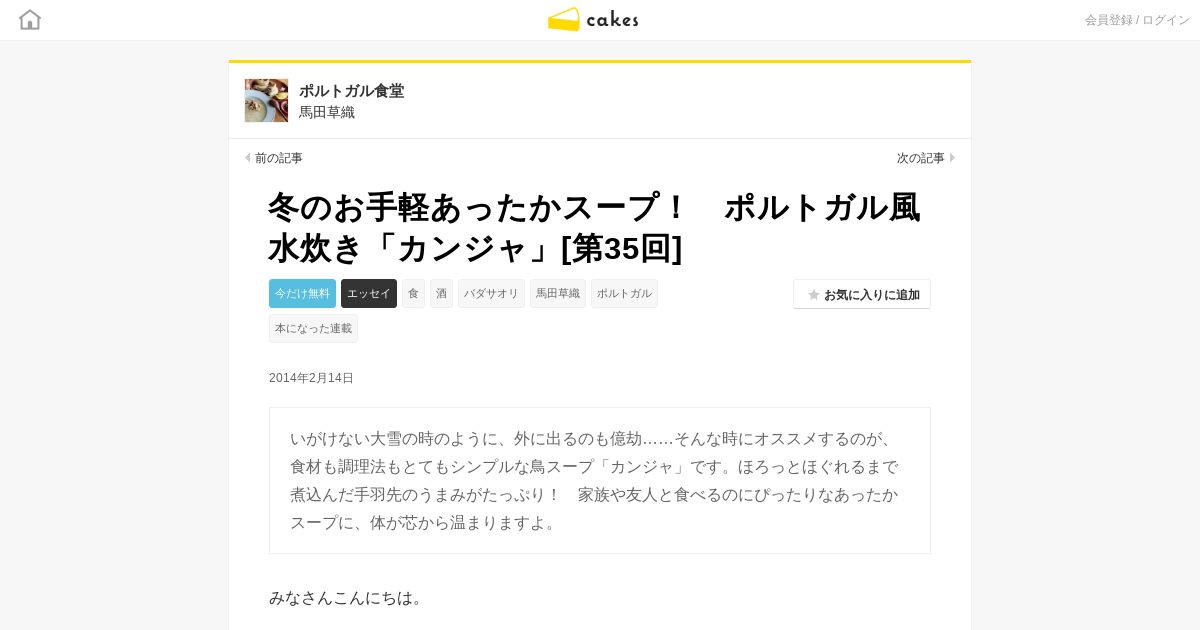
Task: Click the article title heading
Action: pos(595,227)
